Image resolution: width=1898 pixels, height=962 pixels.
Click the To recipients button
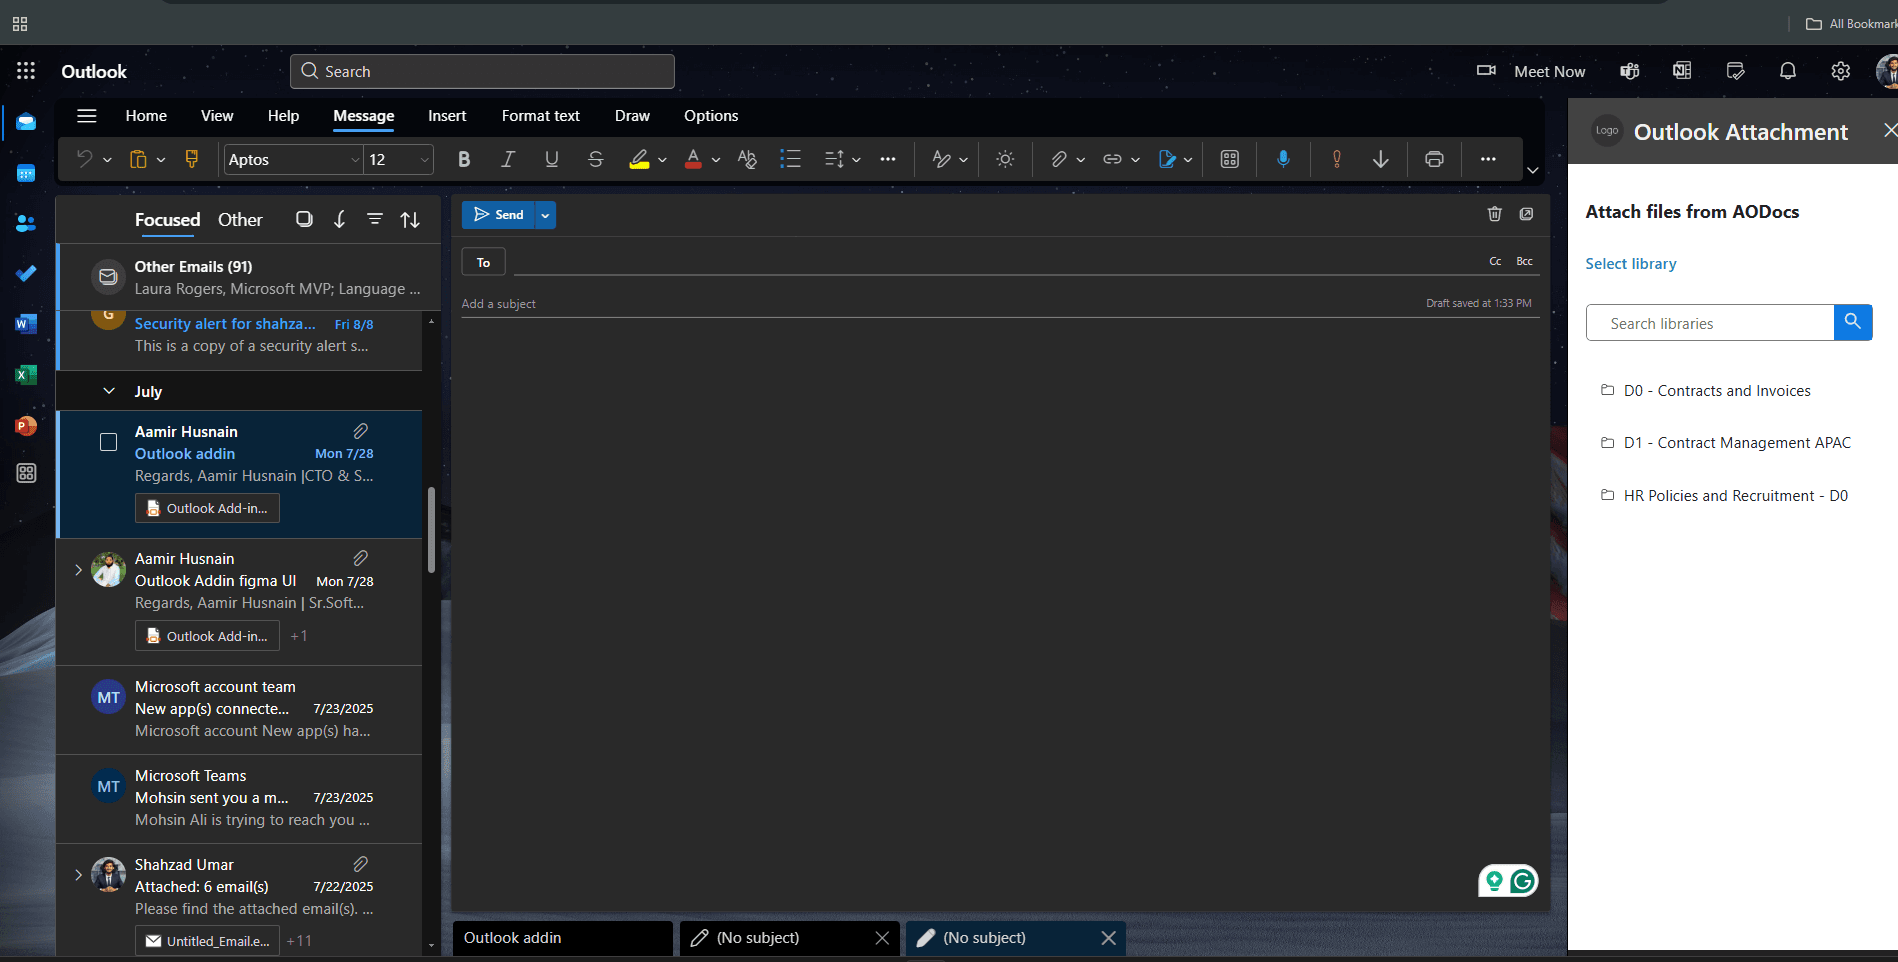pyautogui.click(x=483, y=262)
